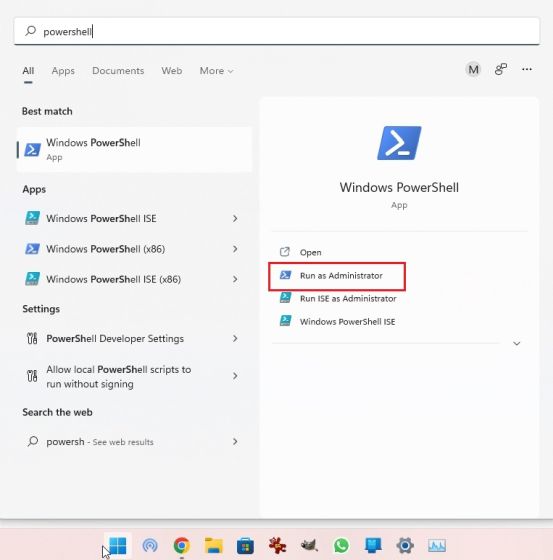Click the web search magnifier icon beside powersh
The height and width of the screenshot is (560, 553).
33,441
